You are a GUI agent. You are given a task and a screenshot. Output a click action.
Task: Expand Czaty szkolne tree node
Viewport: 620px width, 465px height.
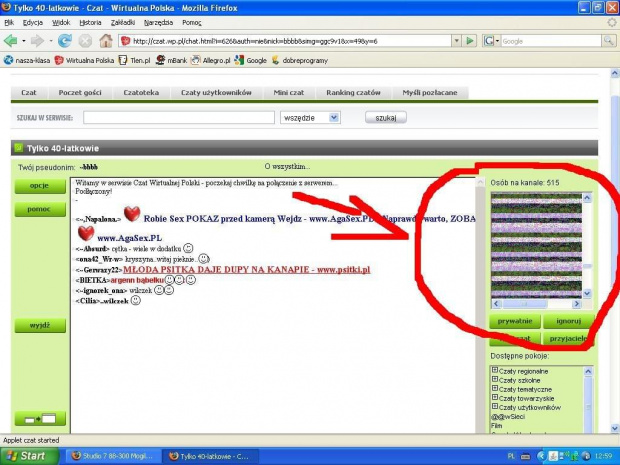pyautogui.click(x=495, y=380)
